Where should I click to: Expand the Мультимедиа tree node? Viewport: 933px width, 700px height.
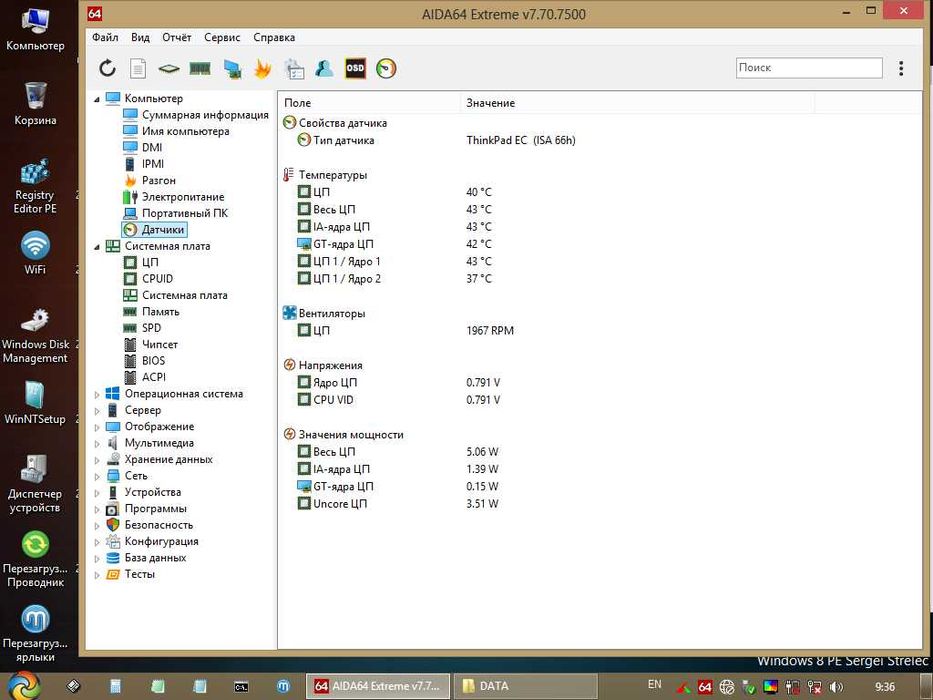97,443
